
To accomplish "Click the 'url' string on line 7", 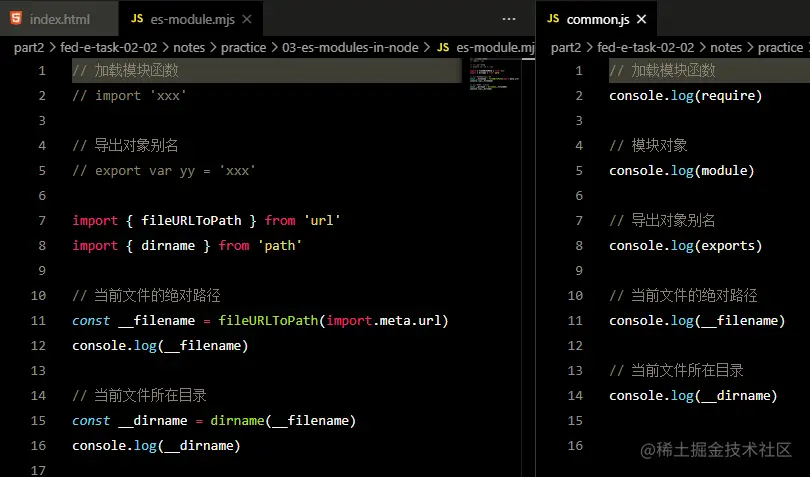I will click(322, 221).
